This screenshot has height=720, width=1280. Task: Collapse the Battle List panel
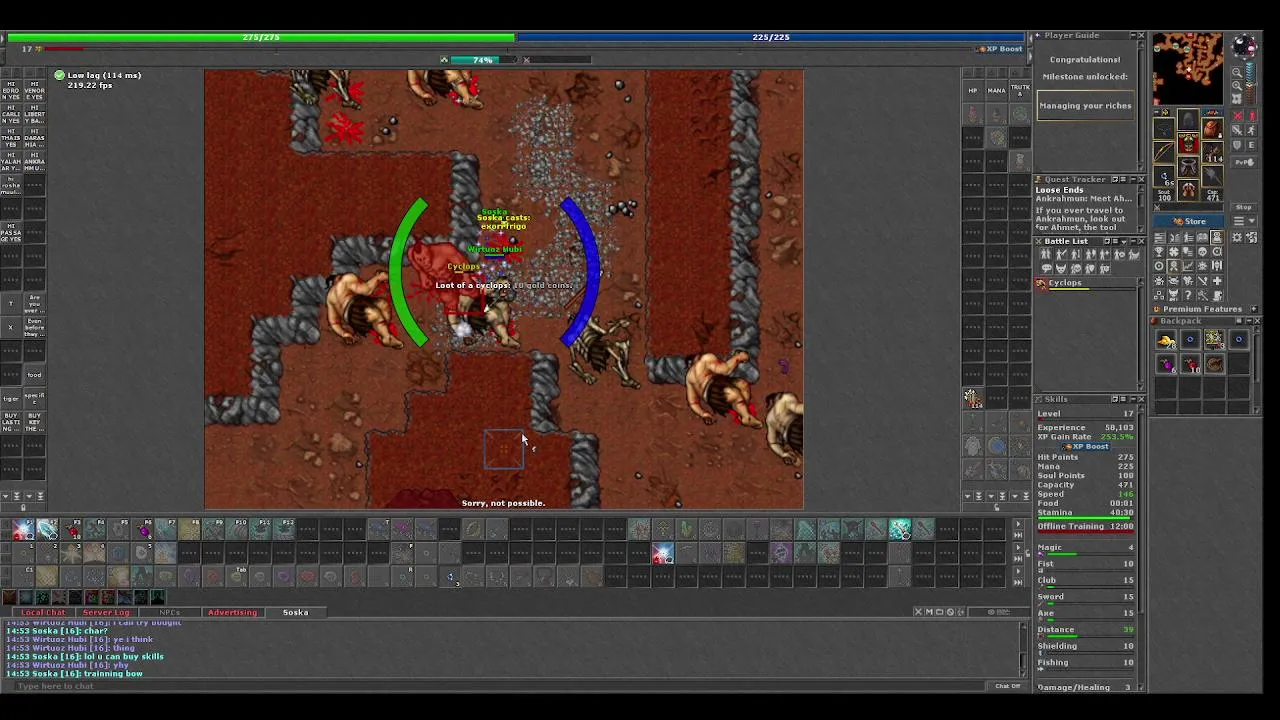point(1133,241)
